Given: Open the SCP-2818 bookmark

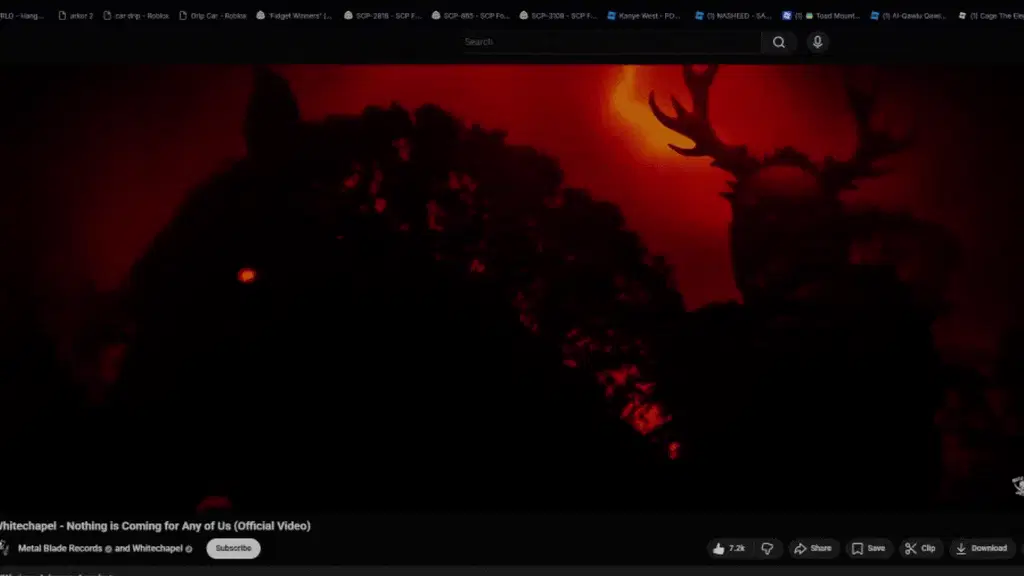Looking at the screenshot, I should pyautogui.click(x=383, y=16).
